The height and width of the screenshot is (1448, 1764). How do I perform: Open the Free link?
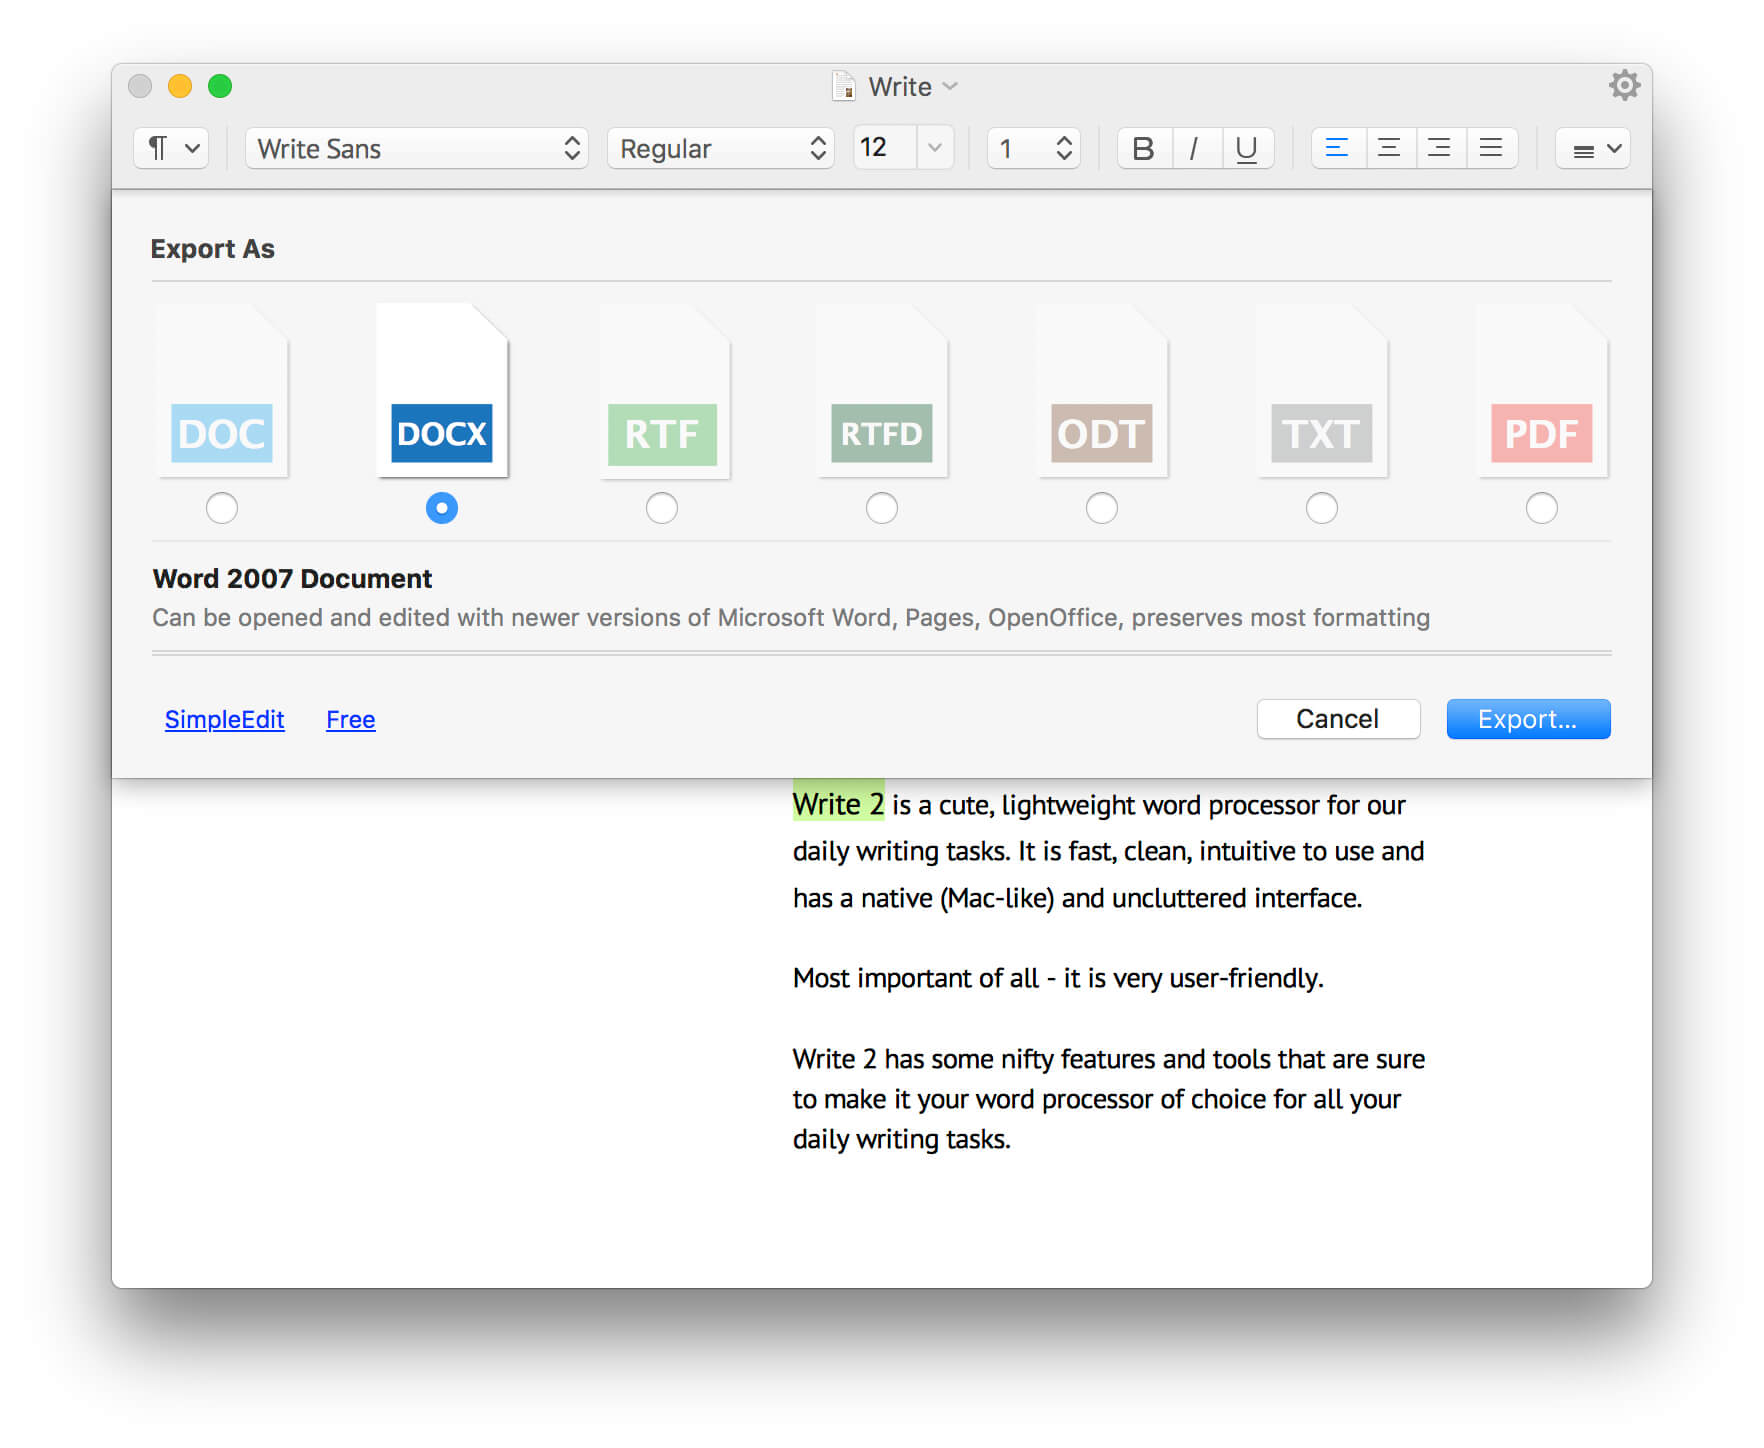[x=351, y=719]
